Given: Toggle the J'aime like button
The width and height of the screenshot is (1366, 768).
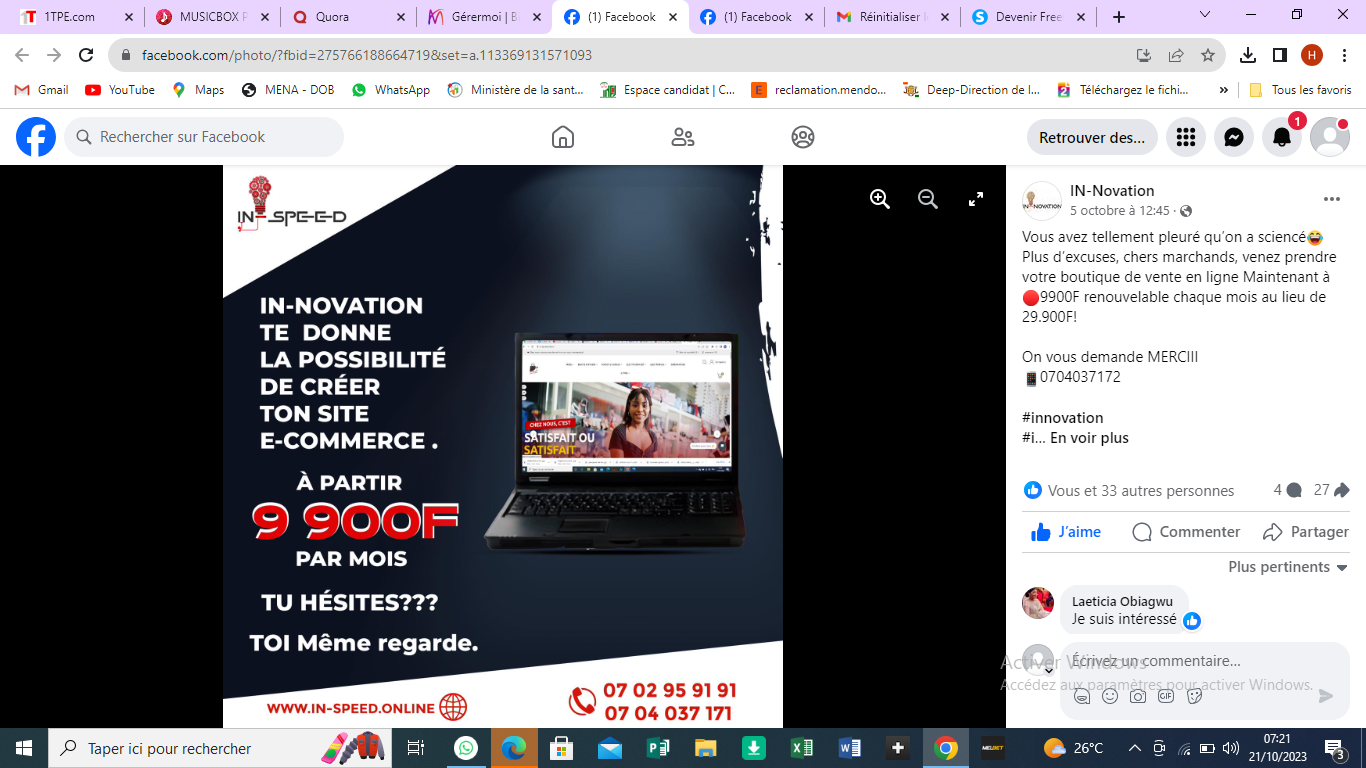Looking at the screenshot, I should point(1066,532).
